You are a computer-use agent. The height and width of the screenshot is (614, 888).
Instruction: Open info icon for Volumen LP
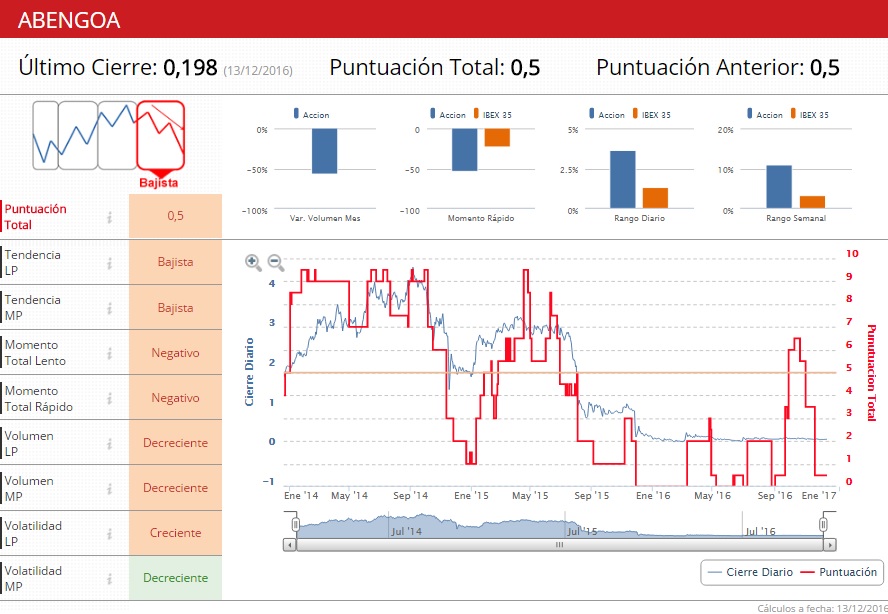tap(109, 444)
